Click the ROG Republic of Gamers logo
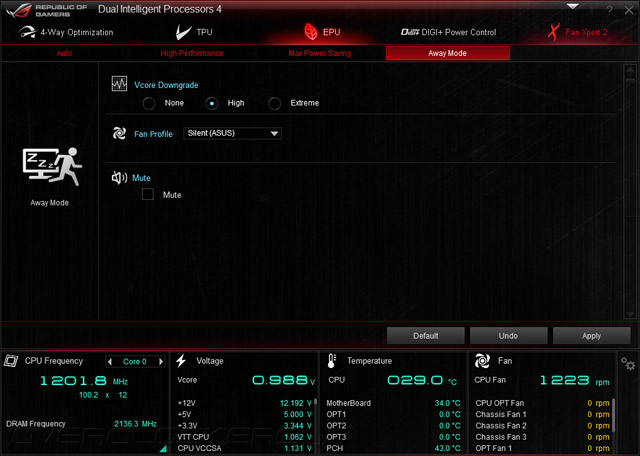This screenshot has height=456, width=640. [x=47, y=11]
